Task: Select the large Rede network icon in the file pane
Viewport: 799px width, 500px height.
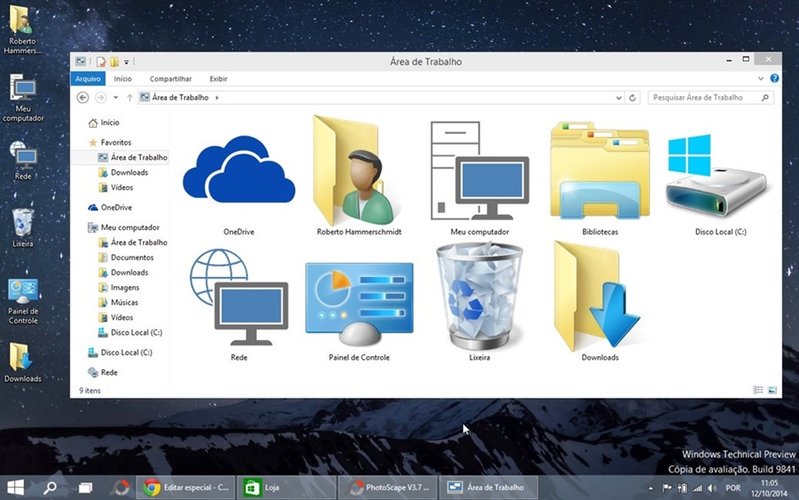Action: tap(239, 297)
